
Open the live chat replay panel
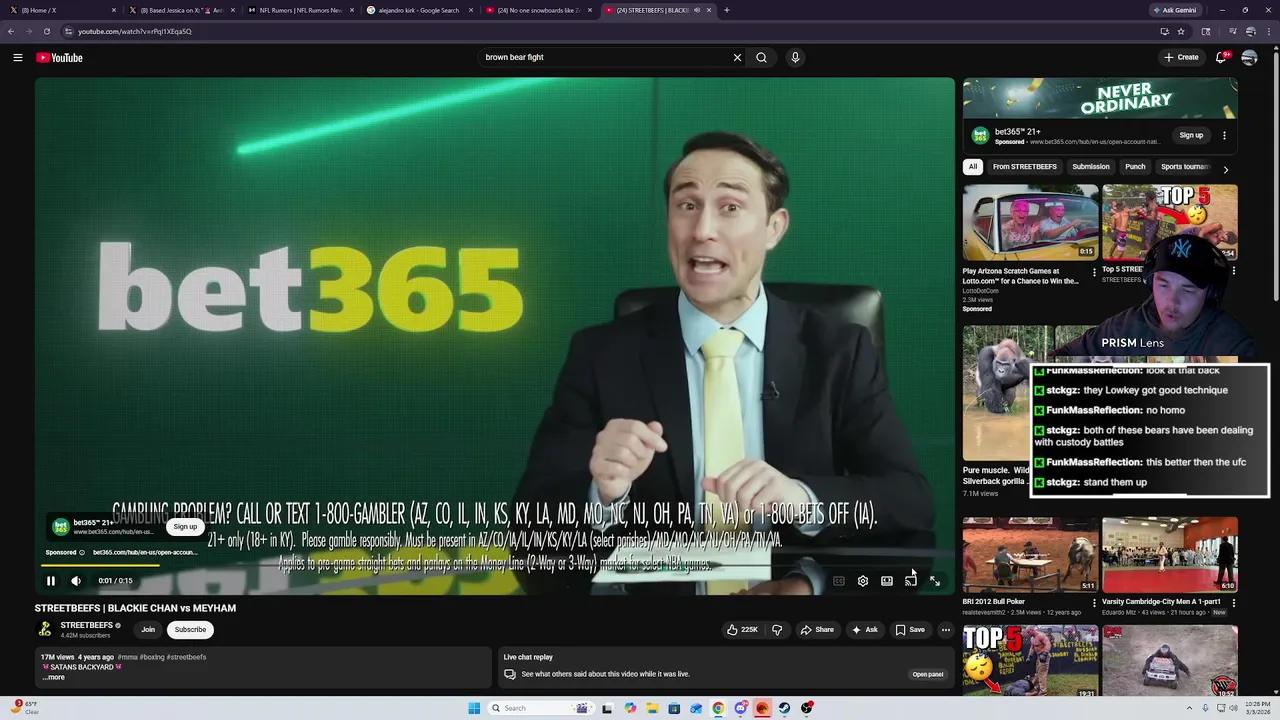927,674
